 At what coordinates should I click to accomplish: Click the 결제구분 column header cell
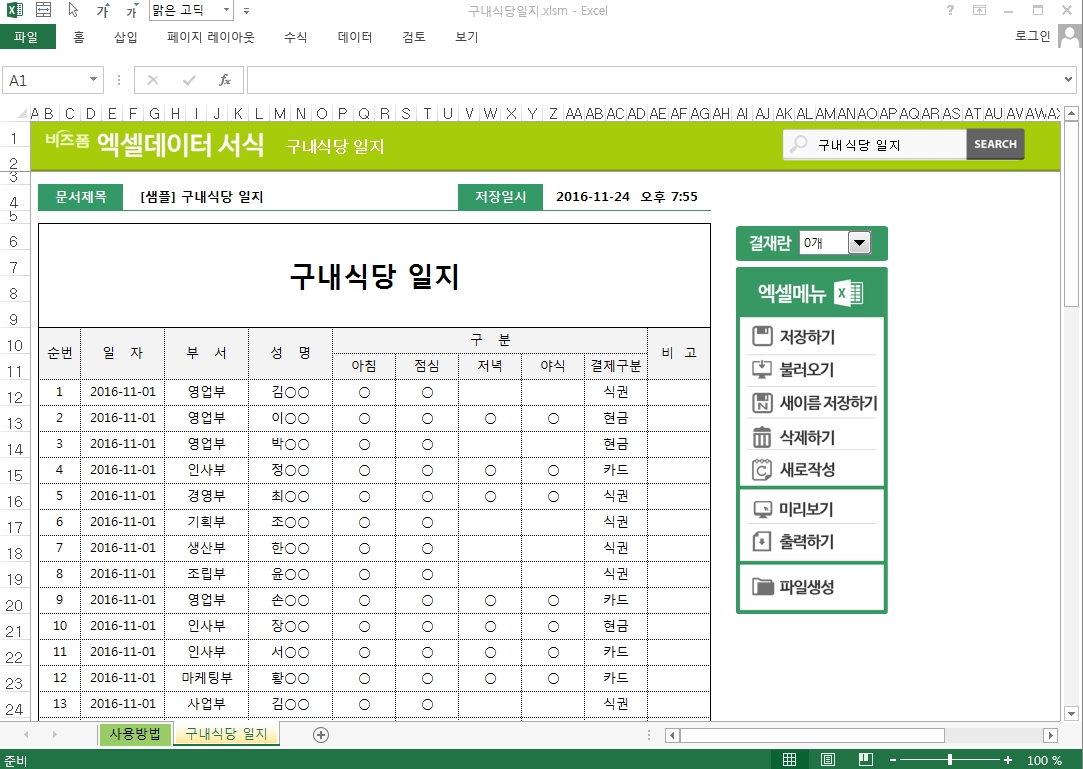pos(615,366)
